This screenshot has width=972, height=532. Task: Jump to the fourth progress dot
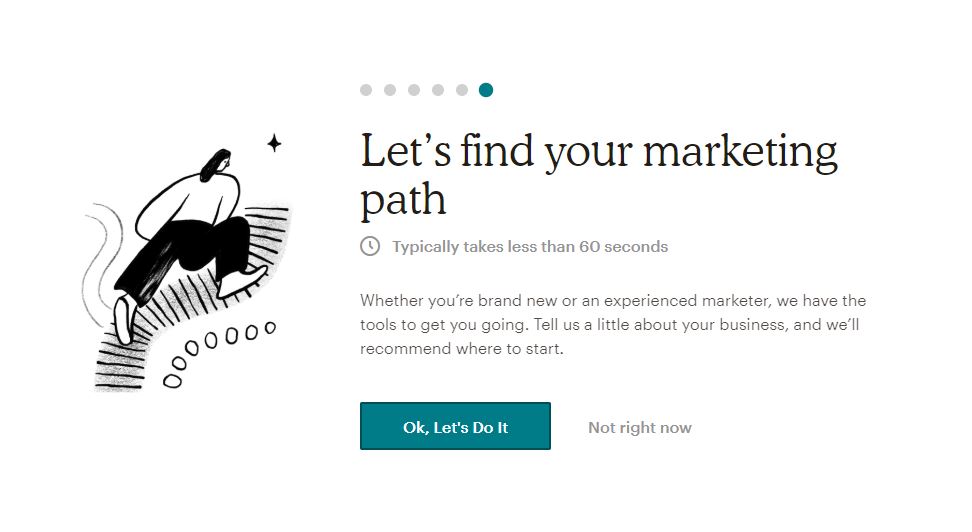(438, 90)
